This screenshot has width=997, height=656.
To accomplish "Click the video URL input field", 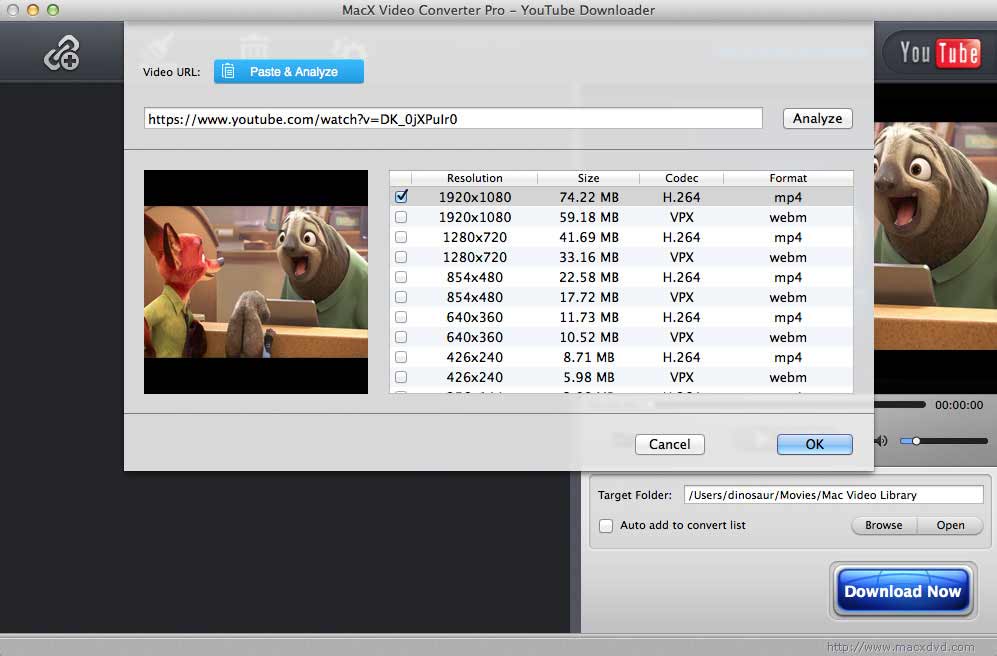I will pos(453,119).
